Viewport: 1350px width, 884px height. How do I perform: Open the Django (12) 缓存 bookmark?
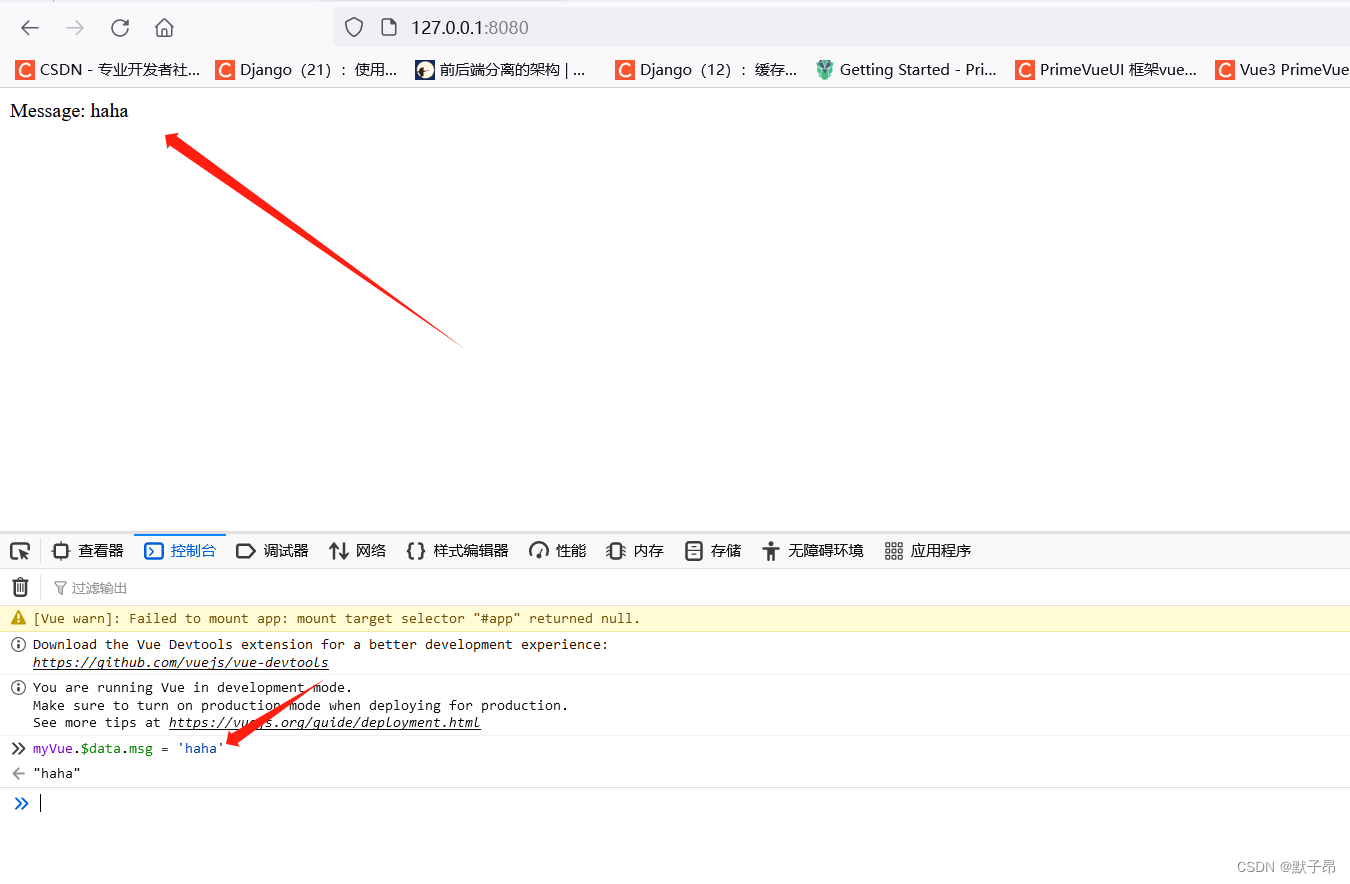click(706, 70)
